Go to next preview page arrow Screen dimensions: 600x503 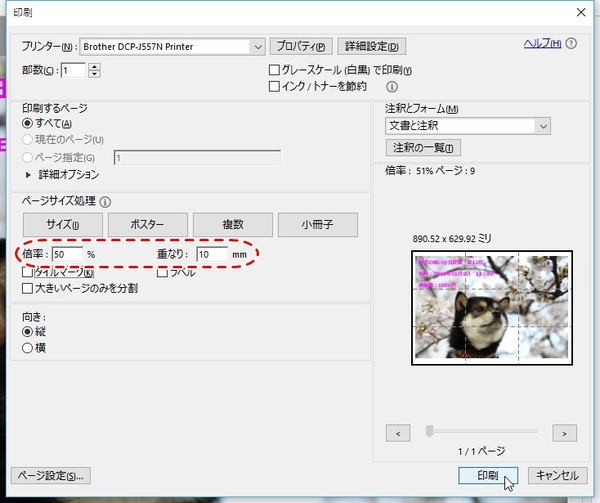pyautogui.click(x=564, y=433)
